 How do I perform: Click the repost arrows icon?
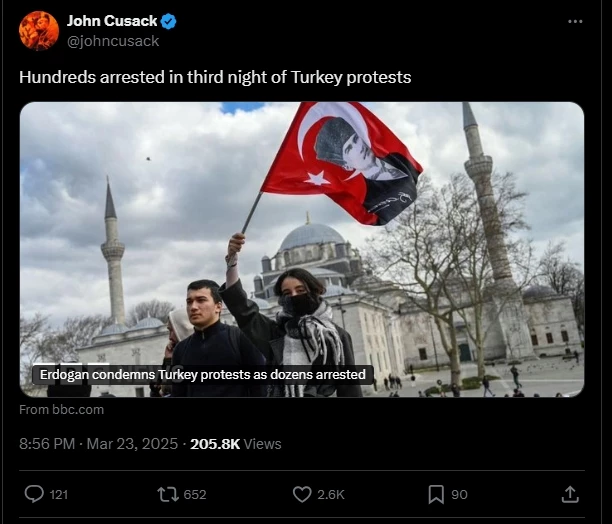click(x=168, y=494)
